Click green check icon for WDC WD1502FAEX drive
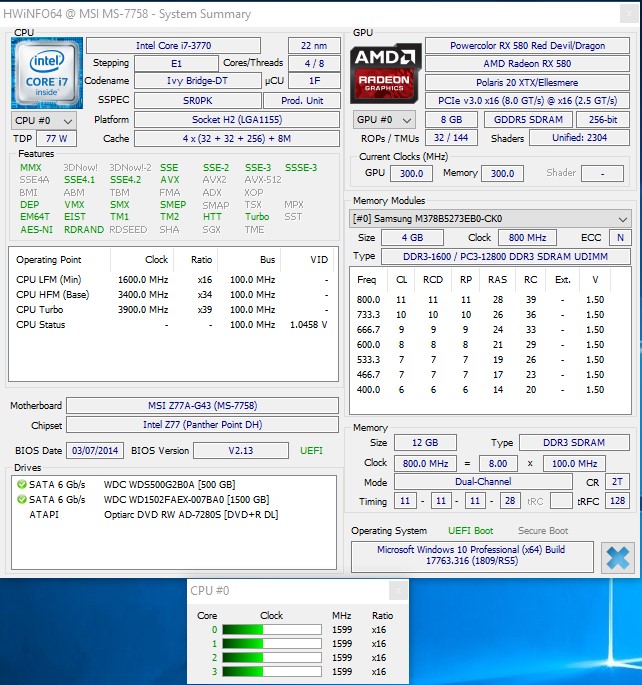The width and height of the screenshot is (642, 685). pos(21,499)
